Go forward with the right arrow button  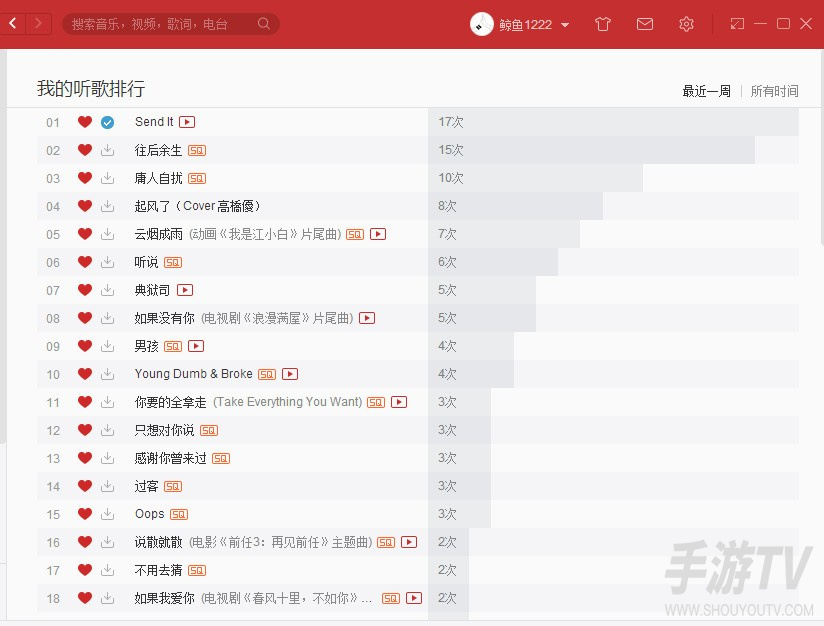tap(38, 24)
